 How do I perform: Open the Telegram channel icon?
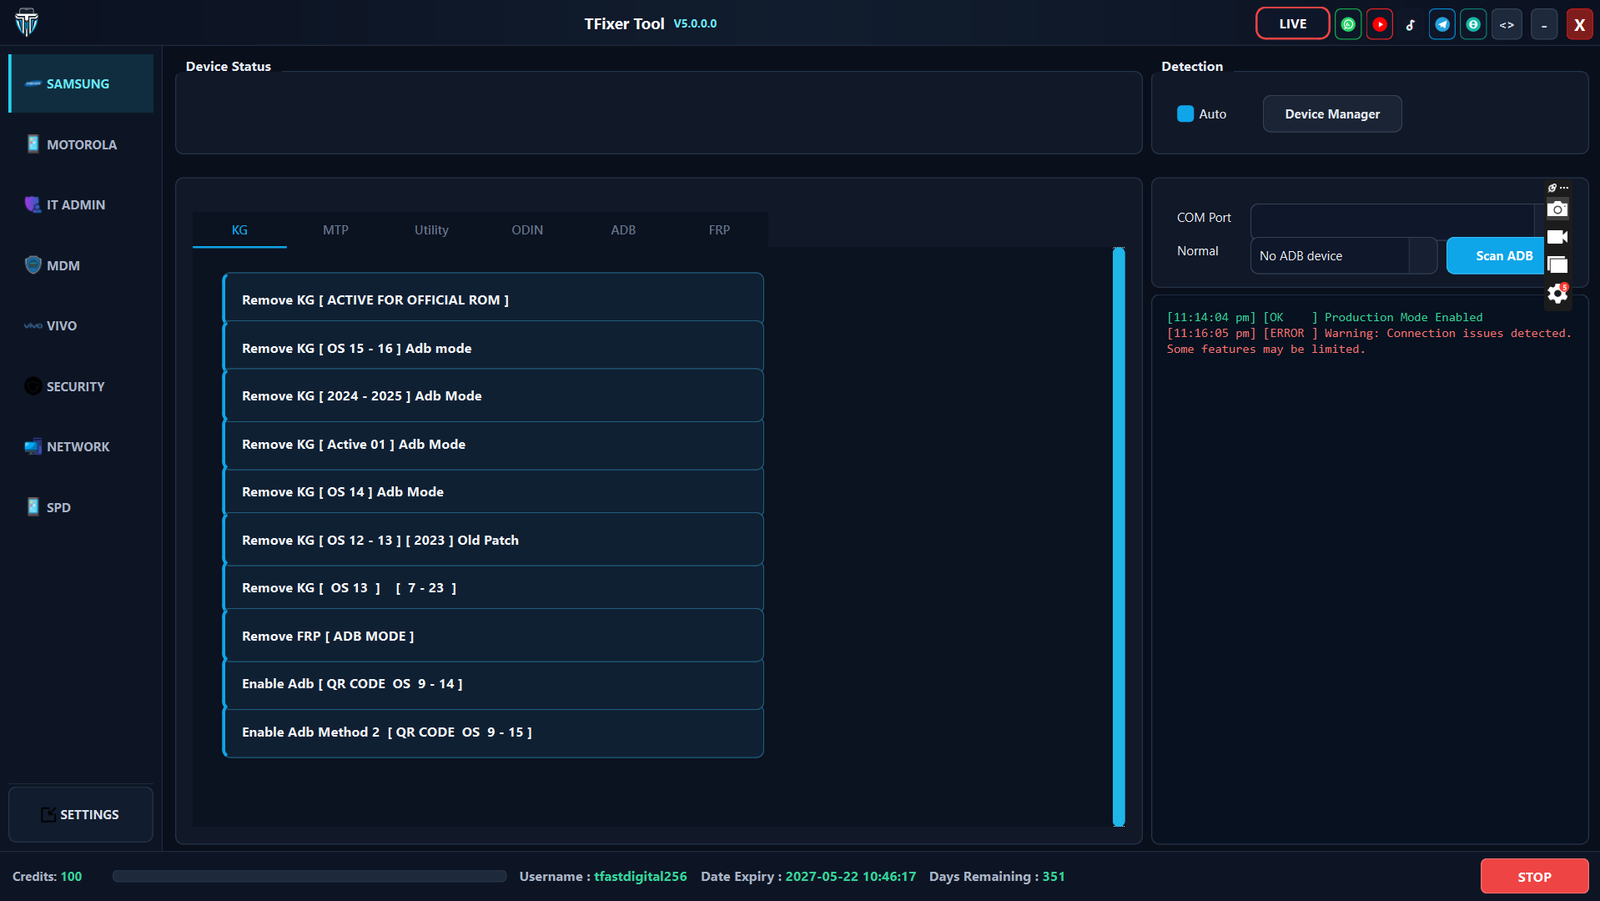click(1442, 24)
